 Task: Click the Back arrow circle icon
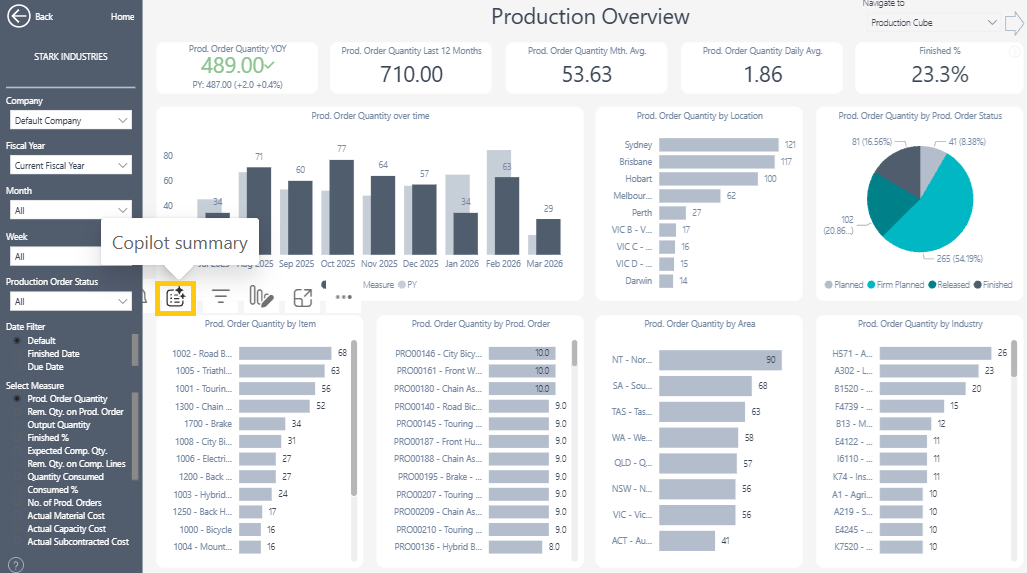[18, 17]
